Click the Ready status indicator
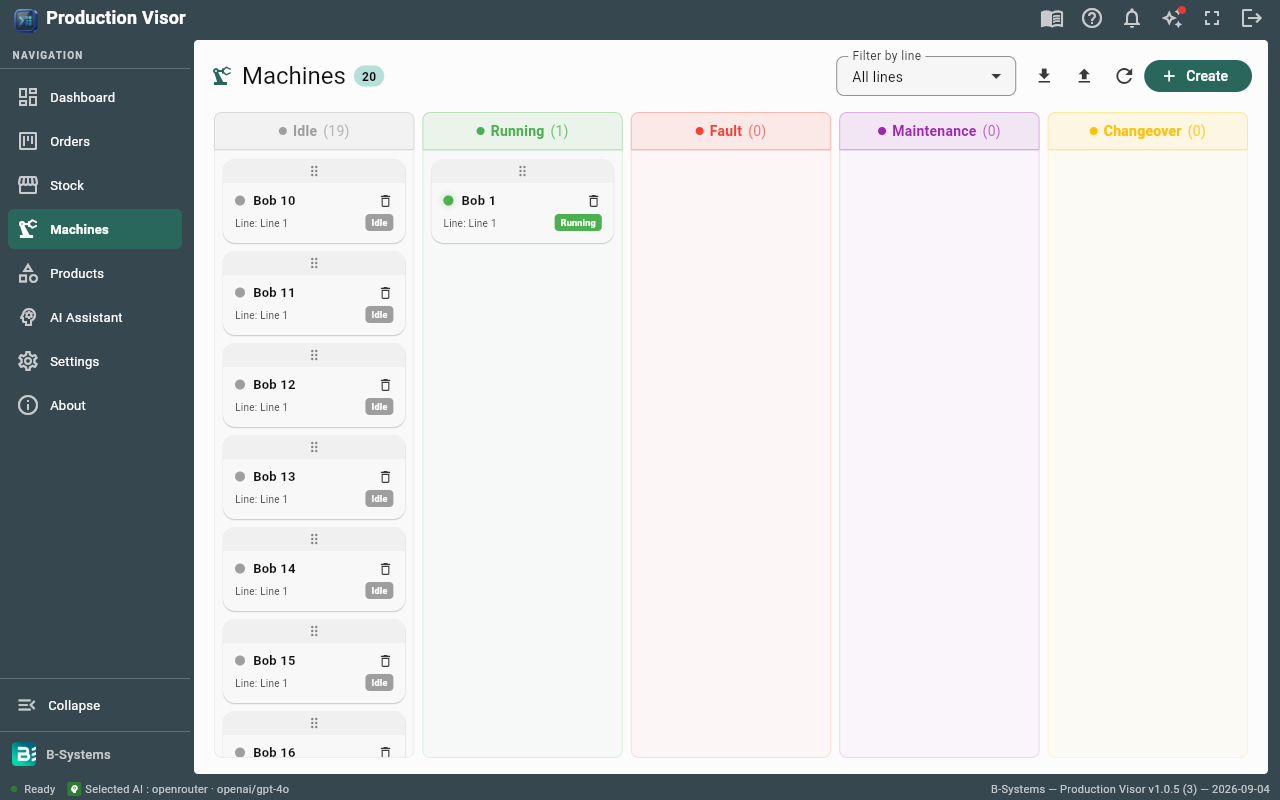Screen dimensions: 1280x800 [x=32, y=789]
